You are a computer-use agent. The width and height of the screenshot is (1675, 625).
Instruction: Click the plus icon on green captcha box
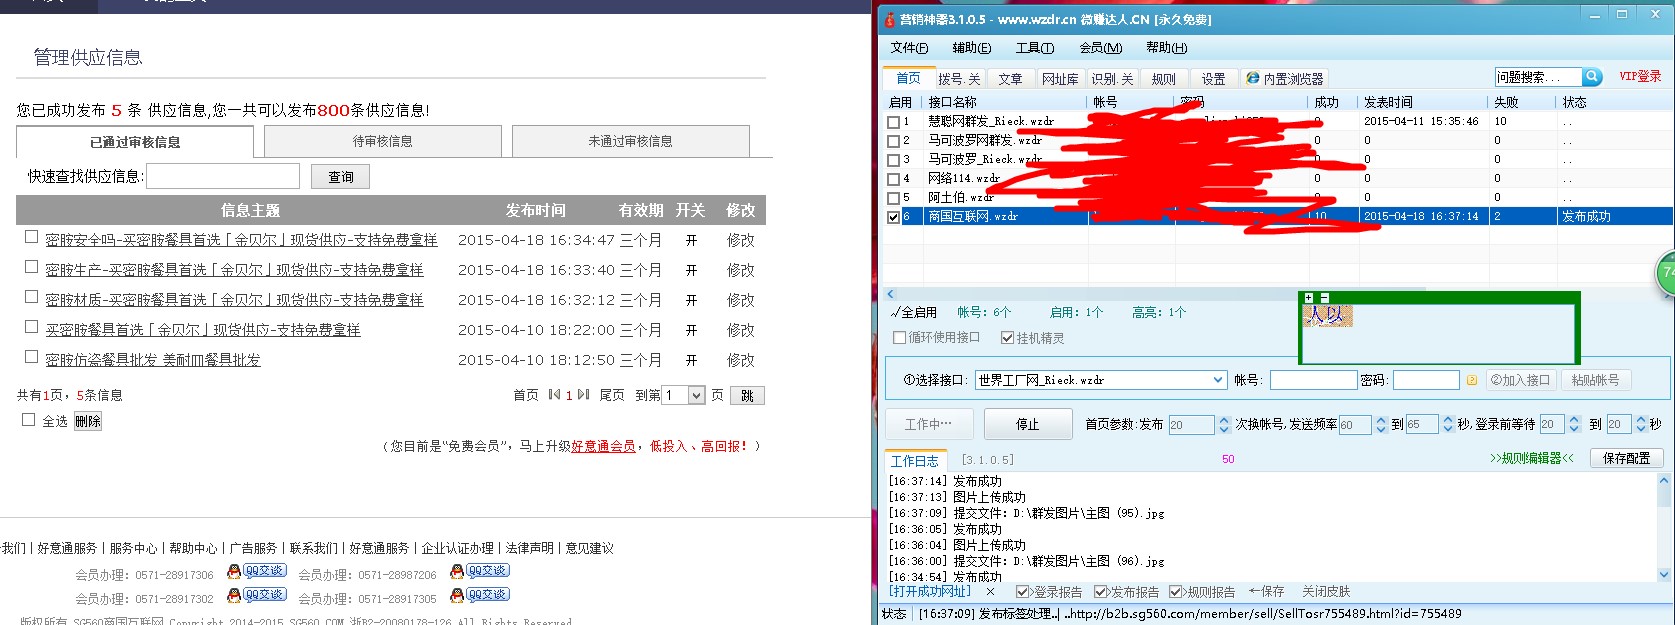[1308, 298]
